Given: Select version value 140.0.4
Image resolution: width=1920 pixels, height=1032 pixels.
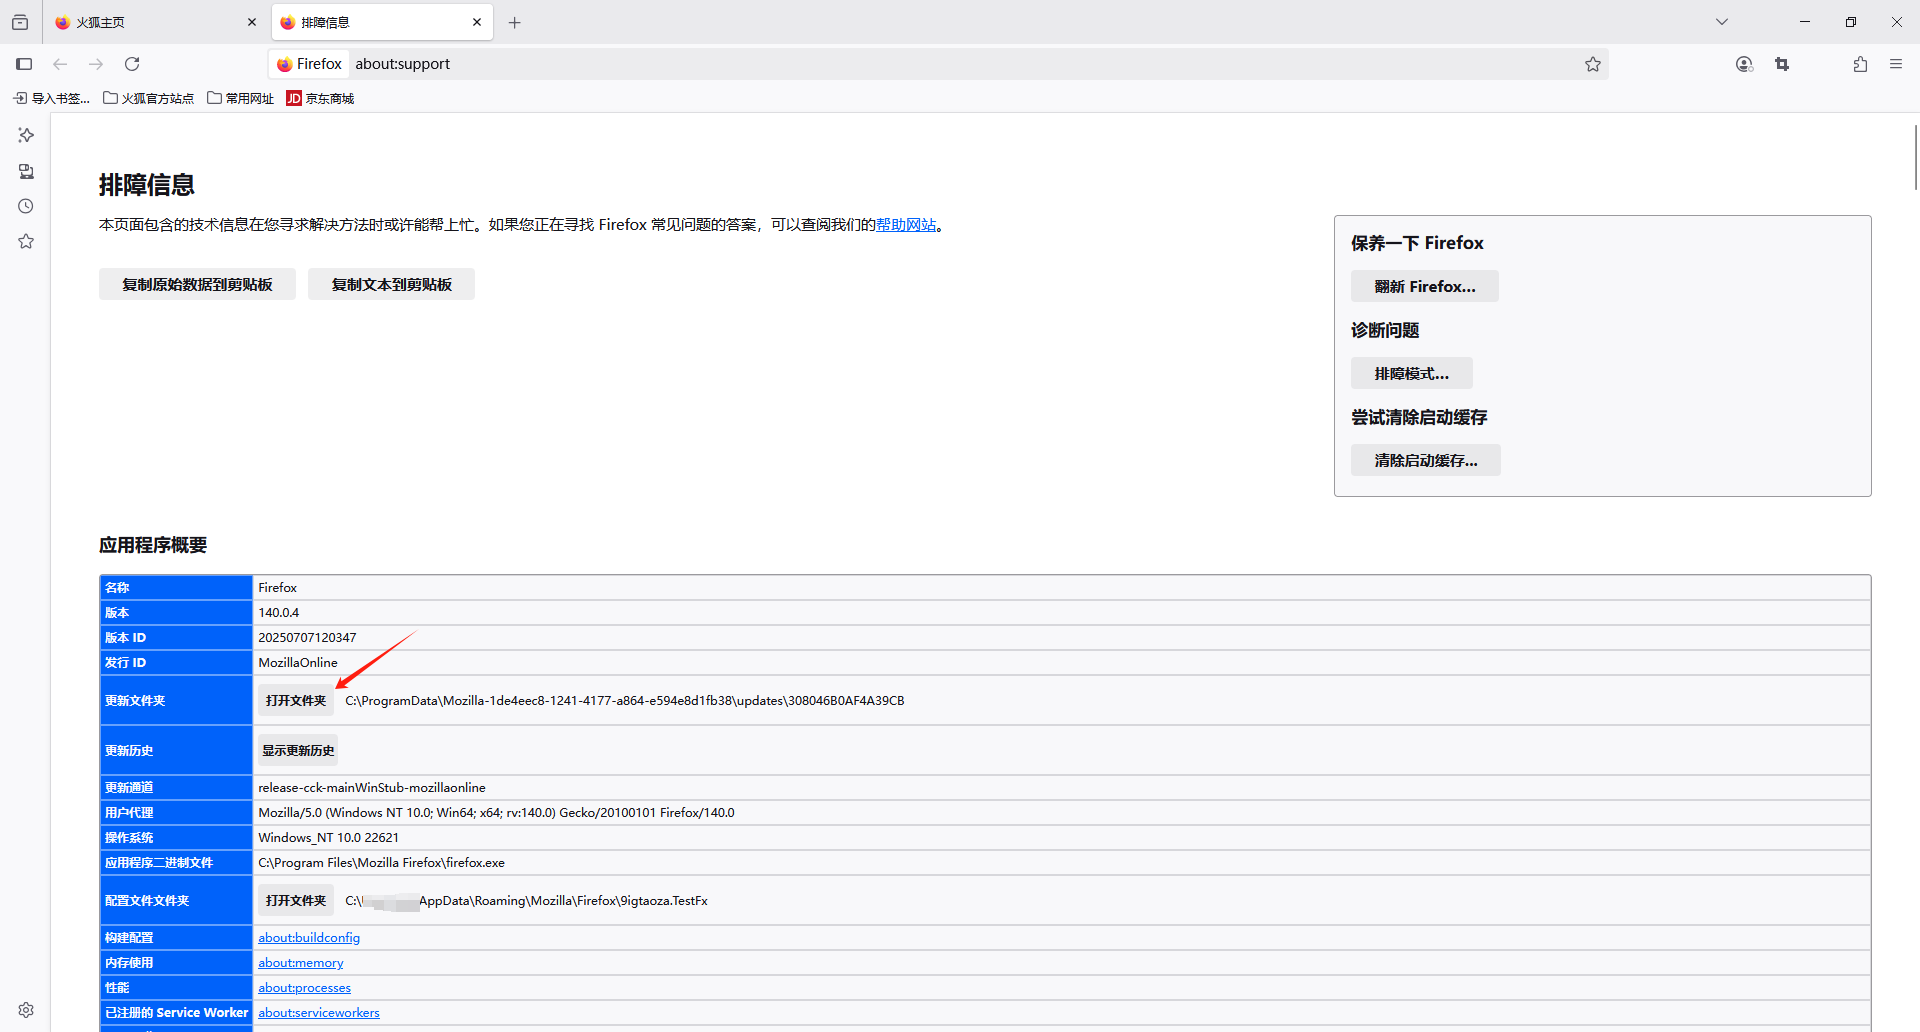Looking at the screenshot, I should 279,612.
